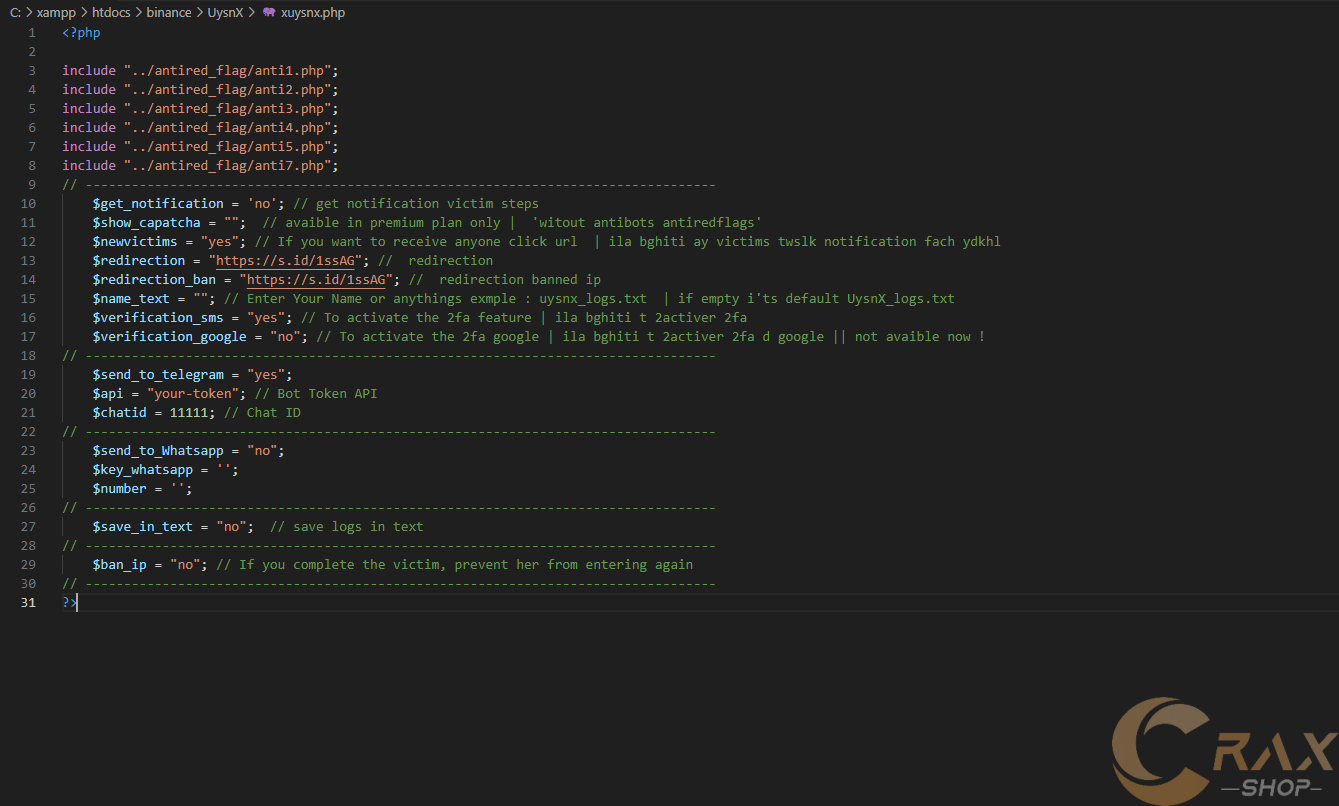The image size is (1339, 806).
Task: Click line number 31 in the gutter
Action: tap(28, 602)
